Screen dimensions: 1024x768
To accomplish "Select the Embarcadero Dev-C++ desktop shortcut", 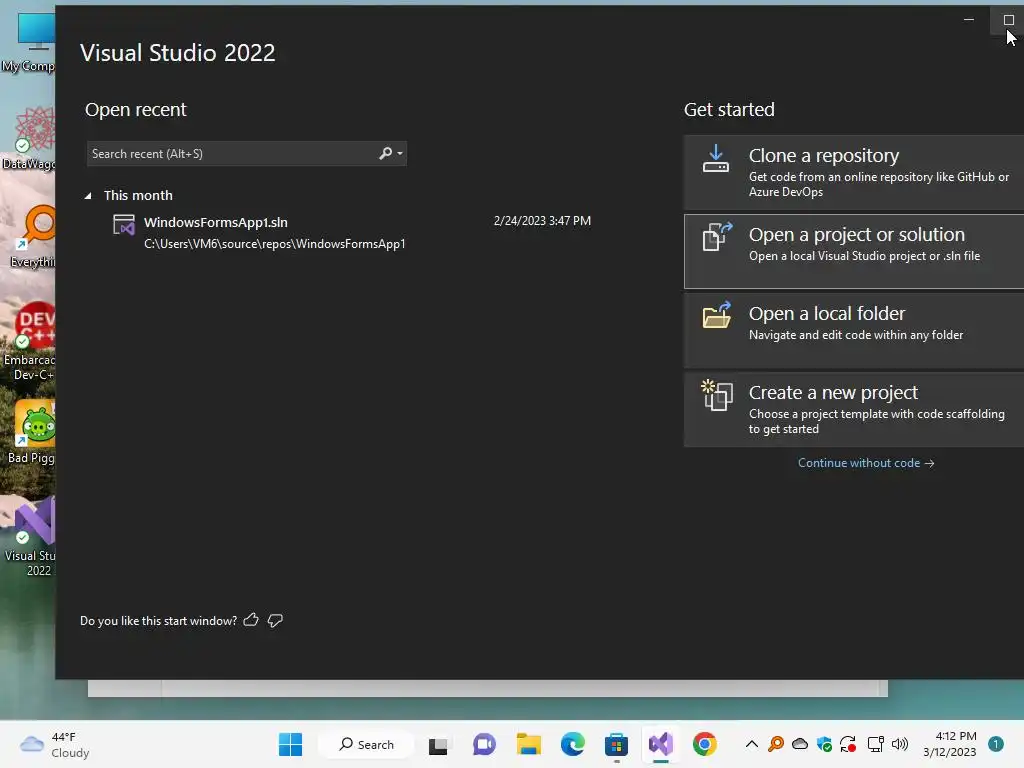I will pyautogui.click(x=29, y=341).
